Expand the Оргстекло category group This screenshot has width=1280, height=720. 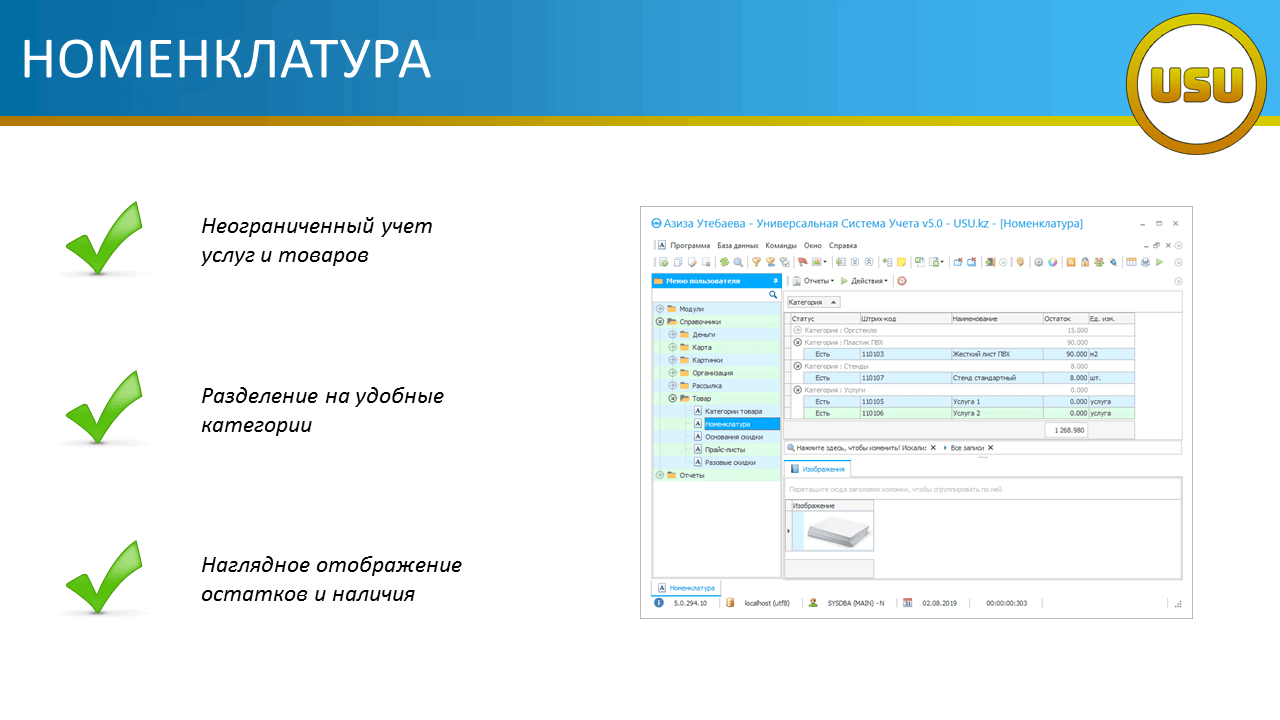tap(798, 330)
